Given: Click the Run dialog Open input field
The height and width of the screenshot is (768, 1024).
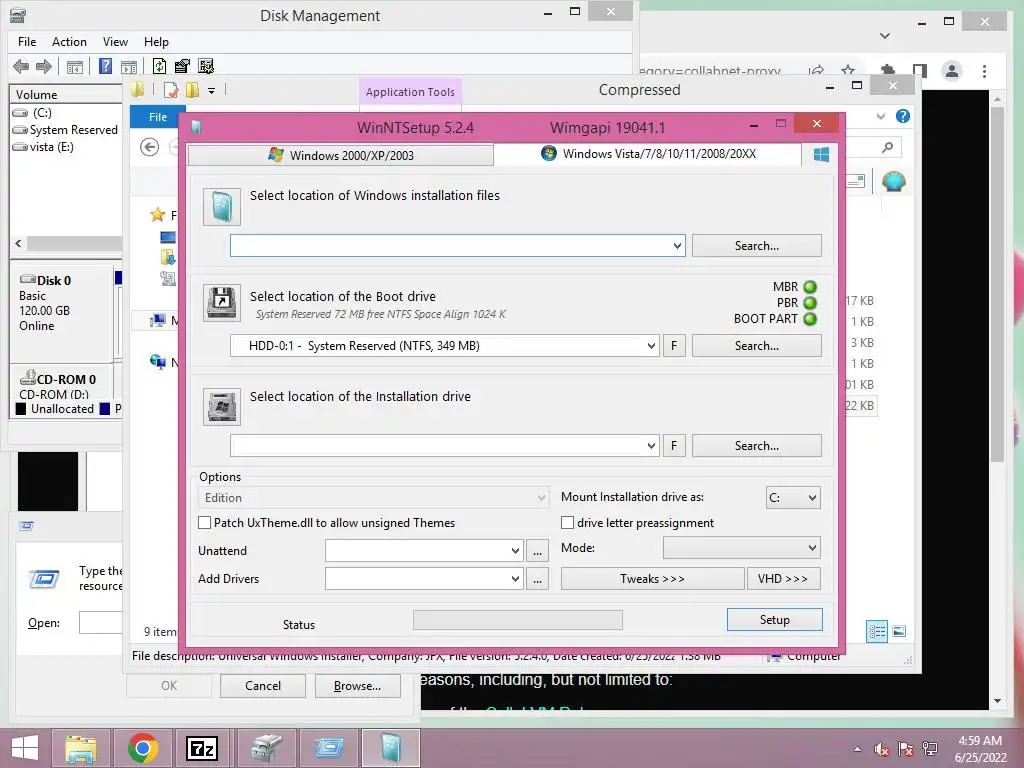Looking at the screenshot, I should click(101, 622).
